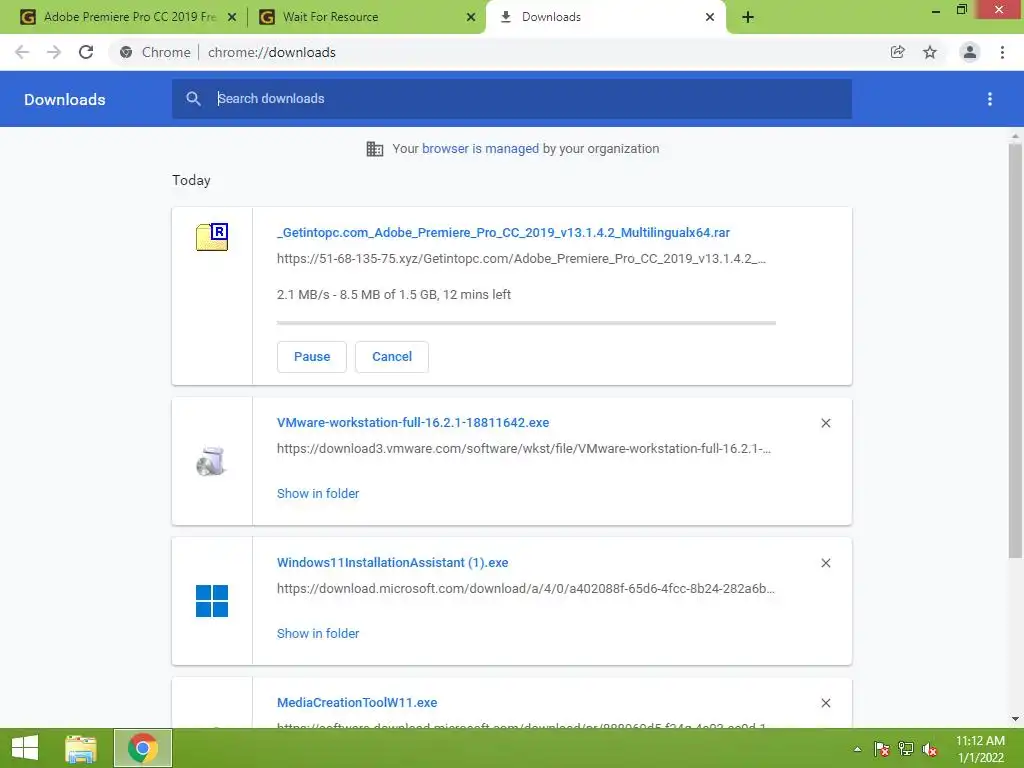Open the taskbar clock showing 11:12 AM

[x=980, y=749]
